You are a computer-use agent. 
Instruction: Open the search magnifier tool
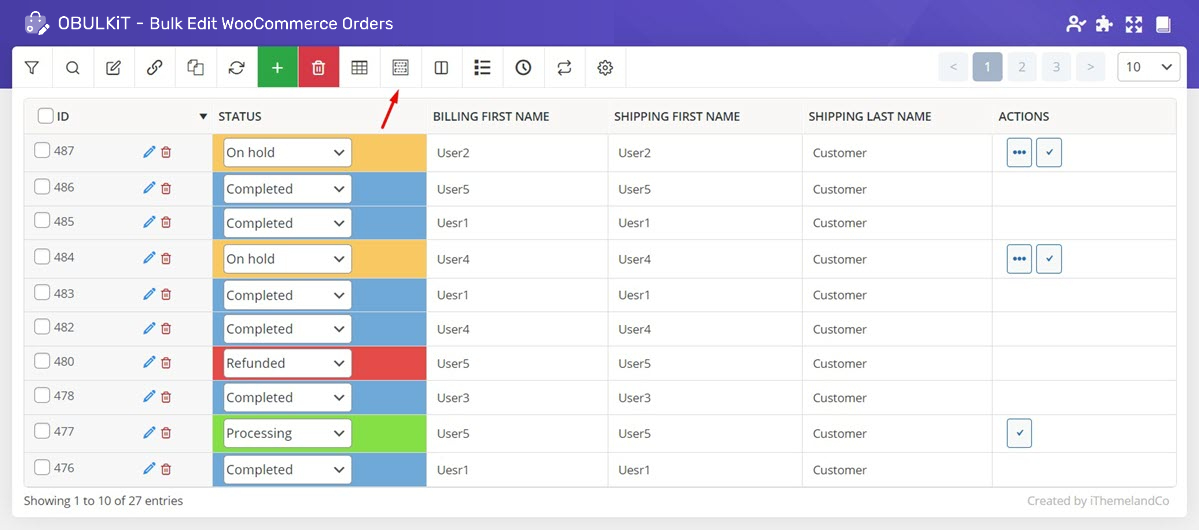click(x=73, y=68)
